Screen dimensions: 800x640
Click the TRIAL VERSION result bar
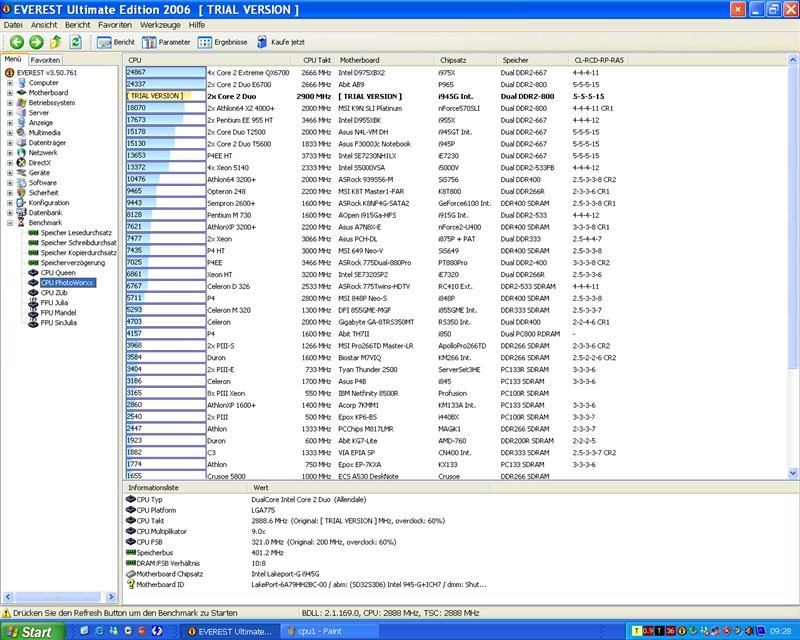(166, 96)
